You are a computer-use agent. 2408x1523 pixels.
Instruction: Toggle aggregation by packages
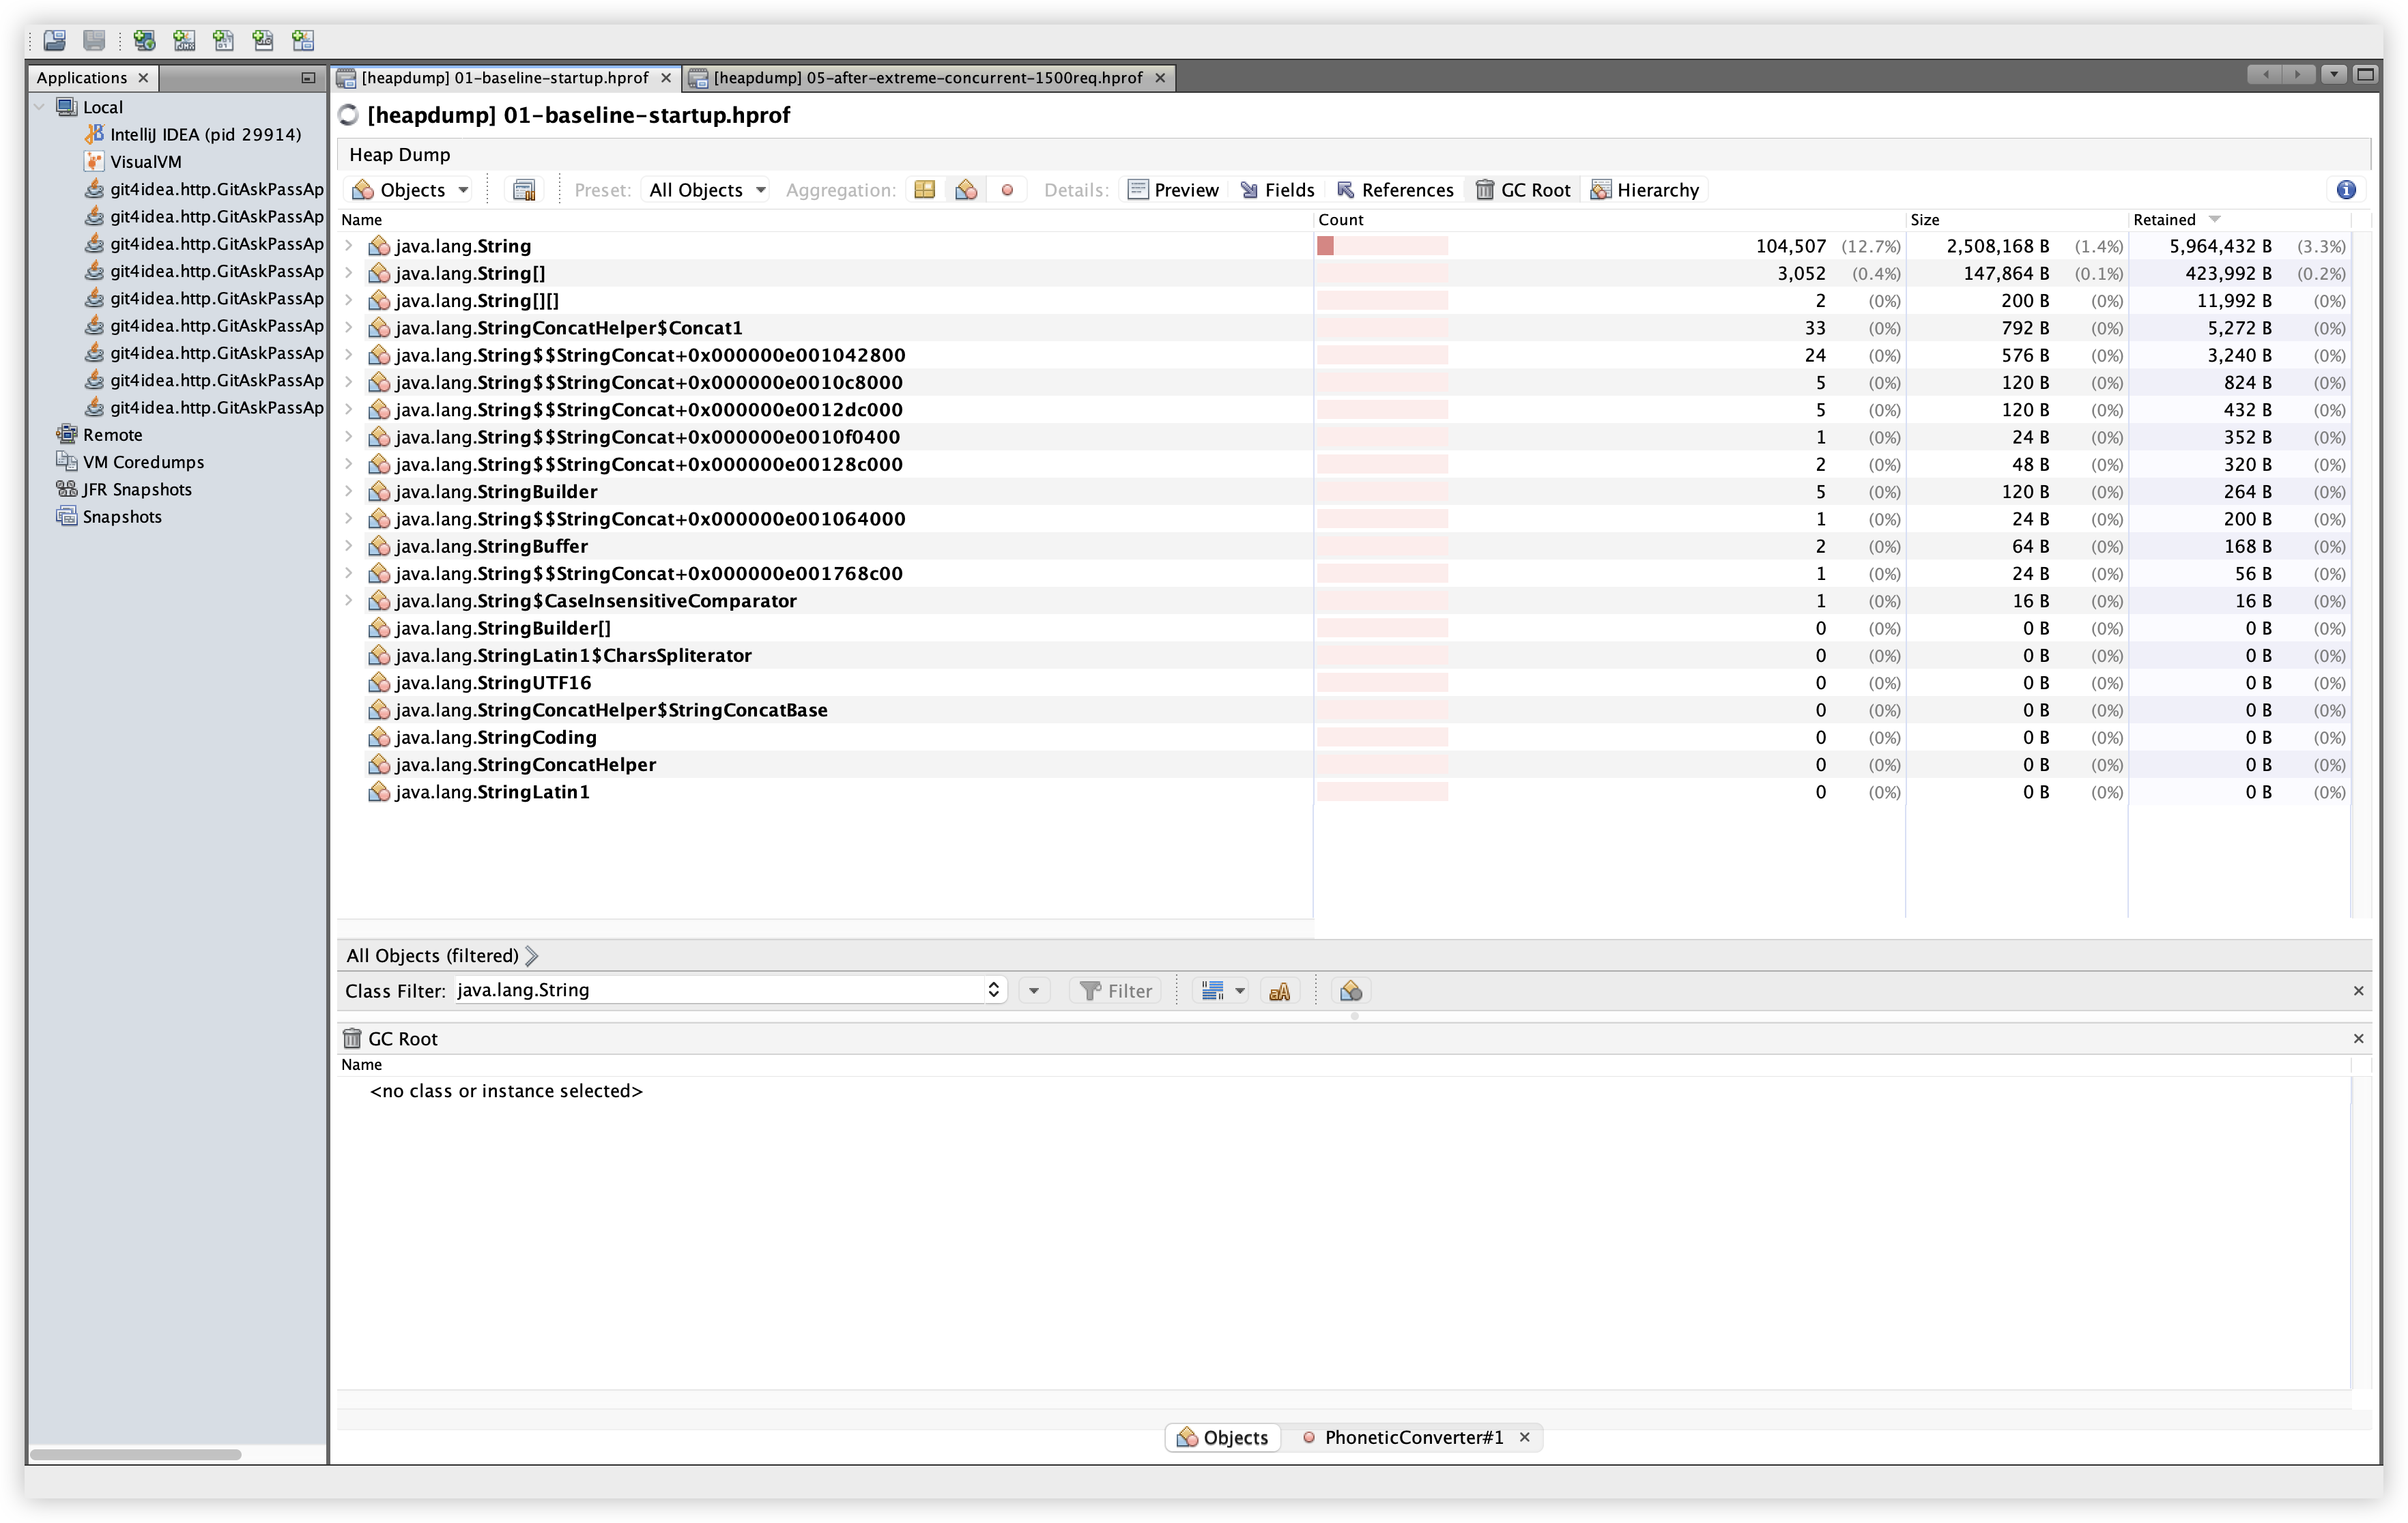click(924, 190)
